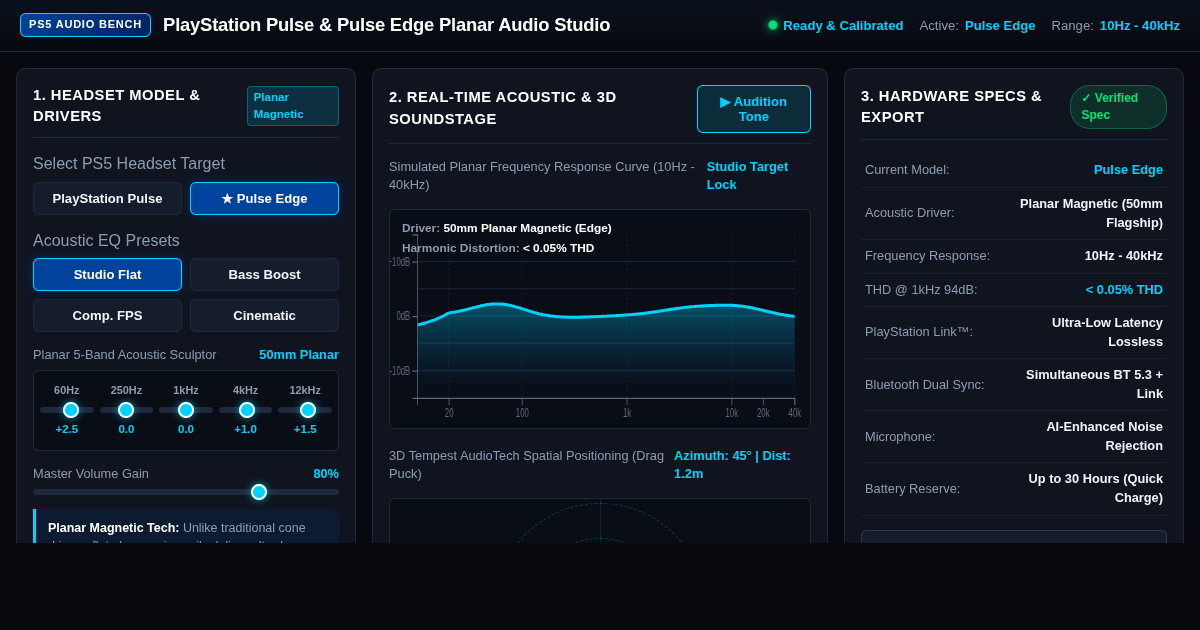Click the Azimuth 45° Dist 1.2m readout

(x=740, y=464)
